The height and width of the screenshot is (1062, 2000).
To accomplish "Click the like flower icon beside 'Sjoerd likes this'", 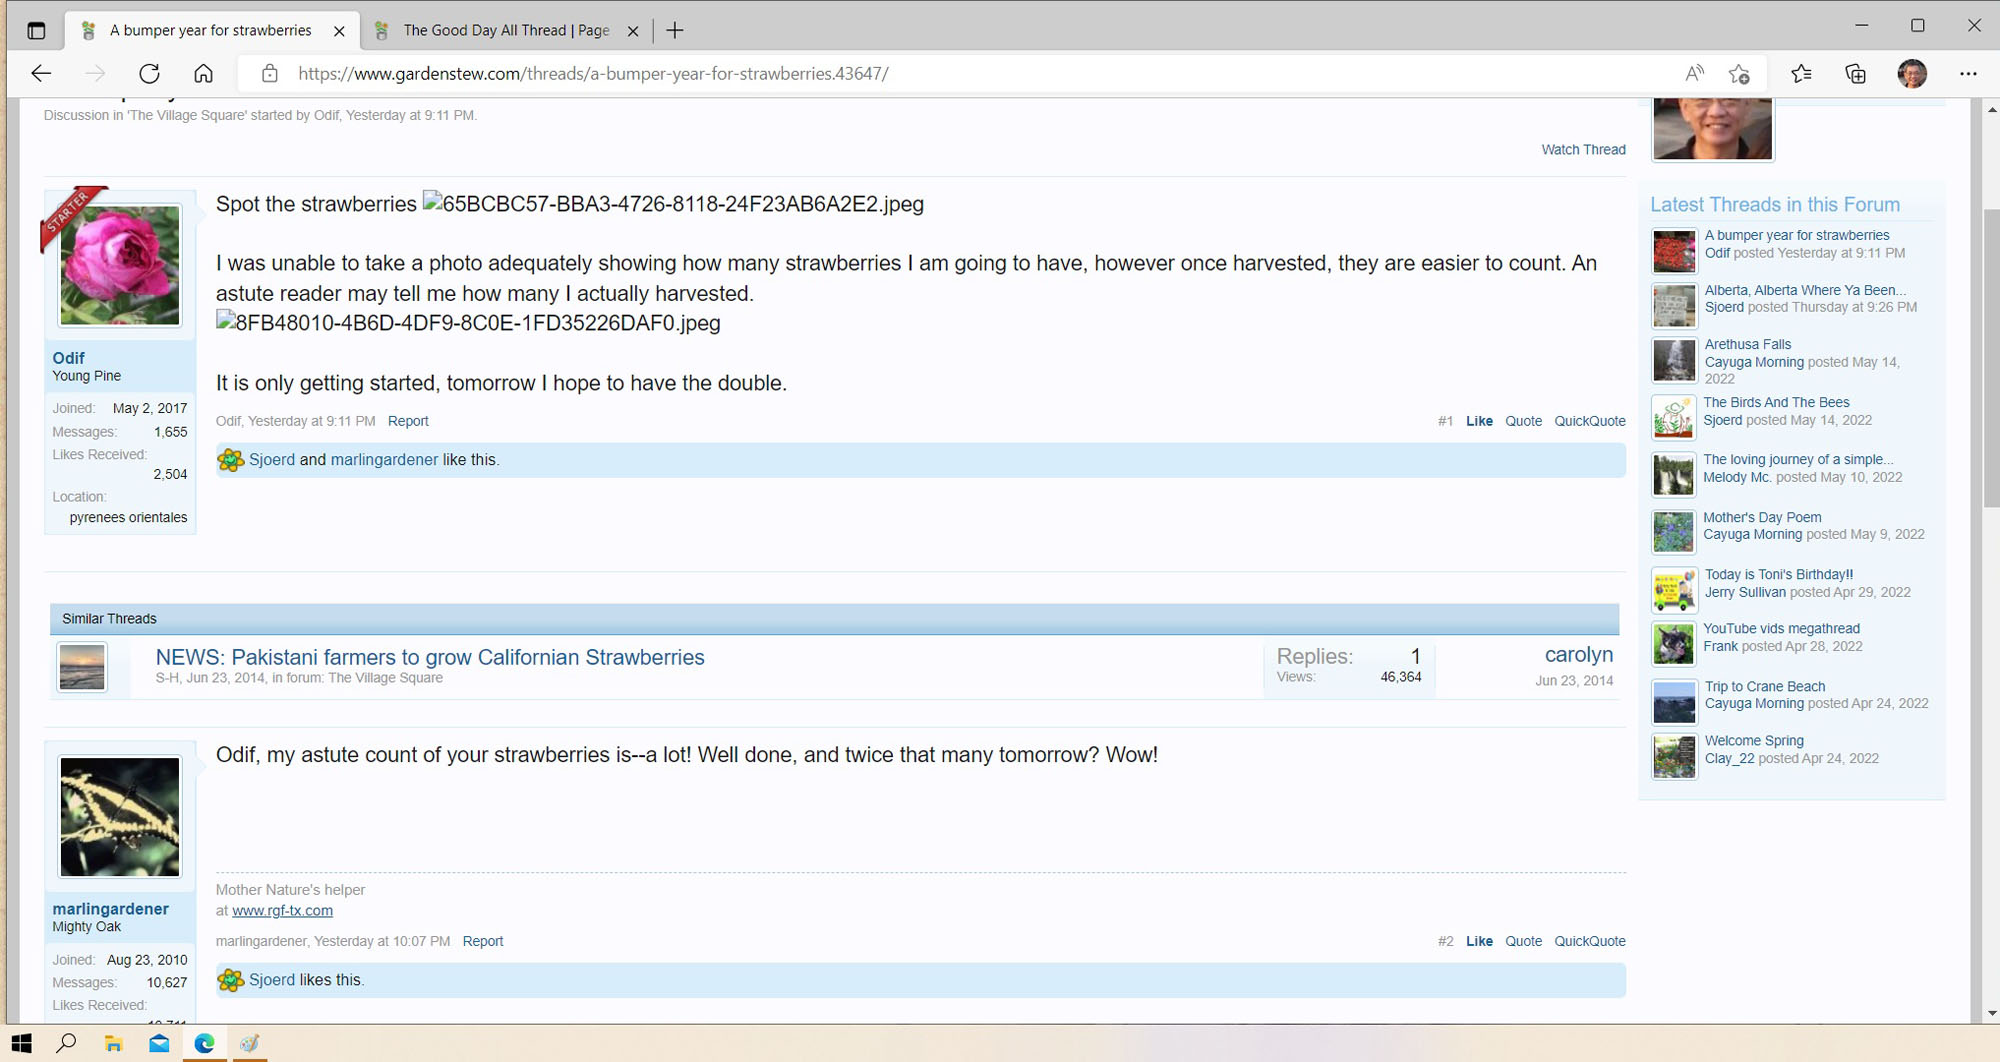I will [231, 980].
